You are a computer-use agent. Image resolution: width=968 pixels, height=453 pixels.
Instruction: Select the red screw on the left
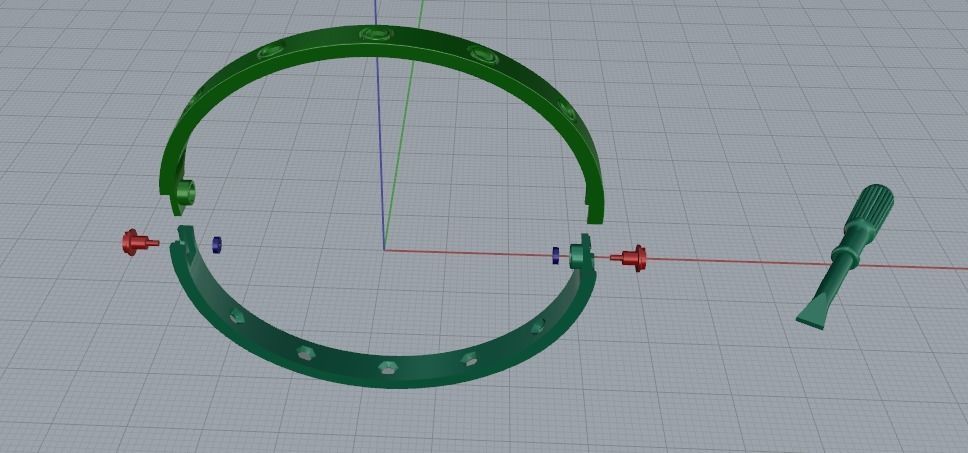139,242
